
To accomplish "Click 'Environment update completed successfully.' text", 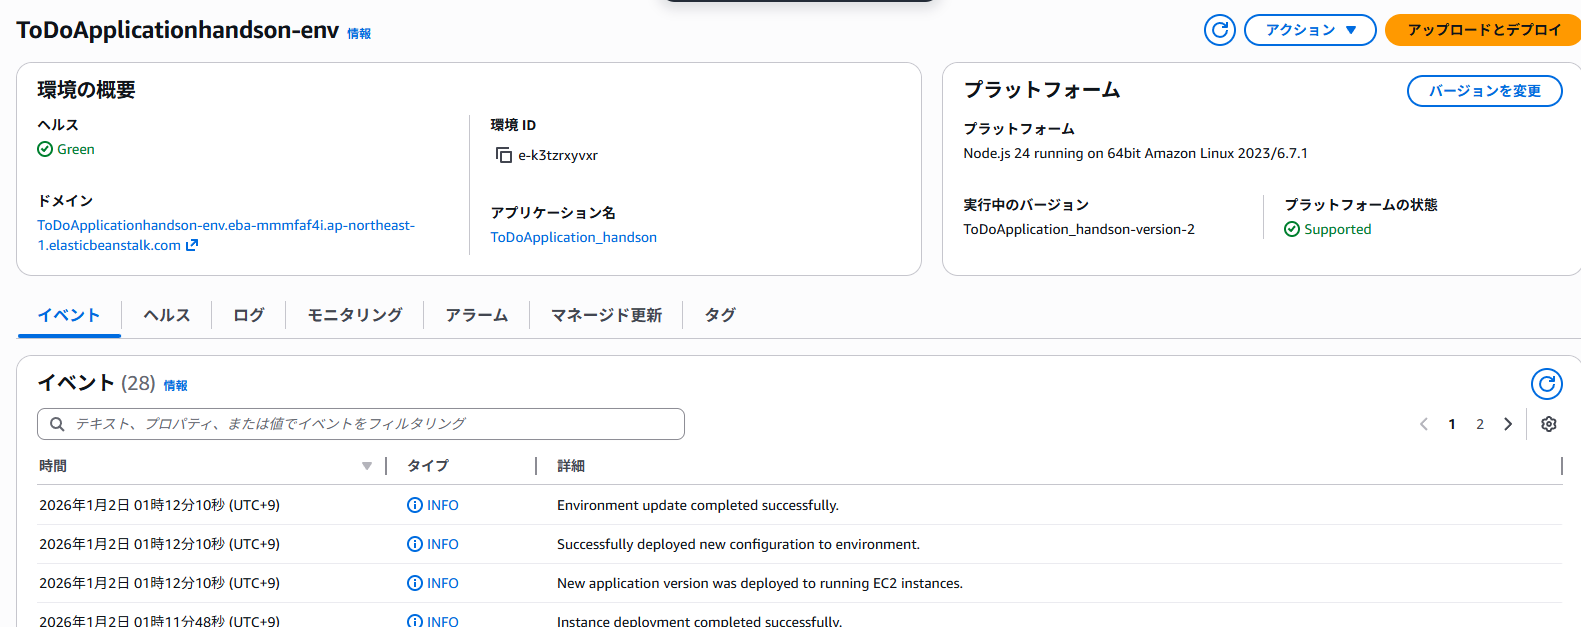I will [698, 505].
